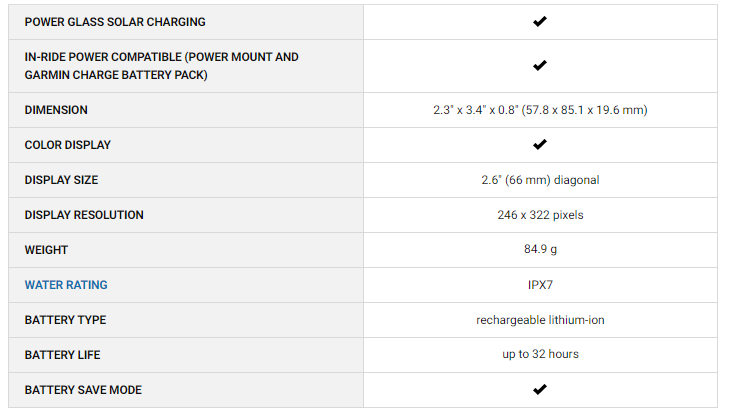Select the dimension measurement value text
This screenshot has width=729, height=420.
click(540, 110)
